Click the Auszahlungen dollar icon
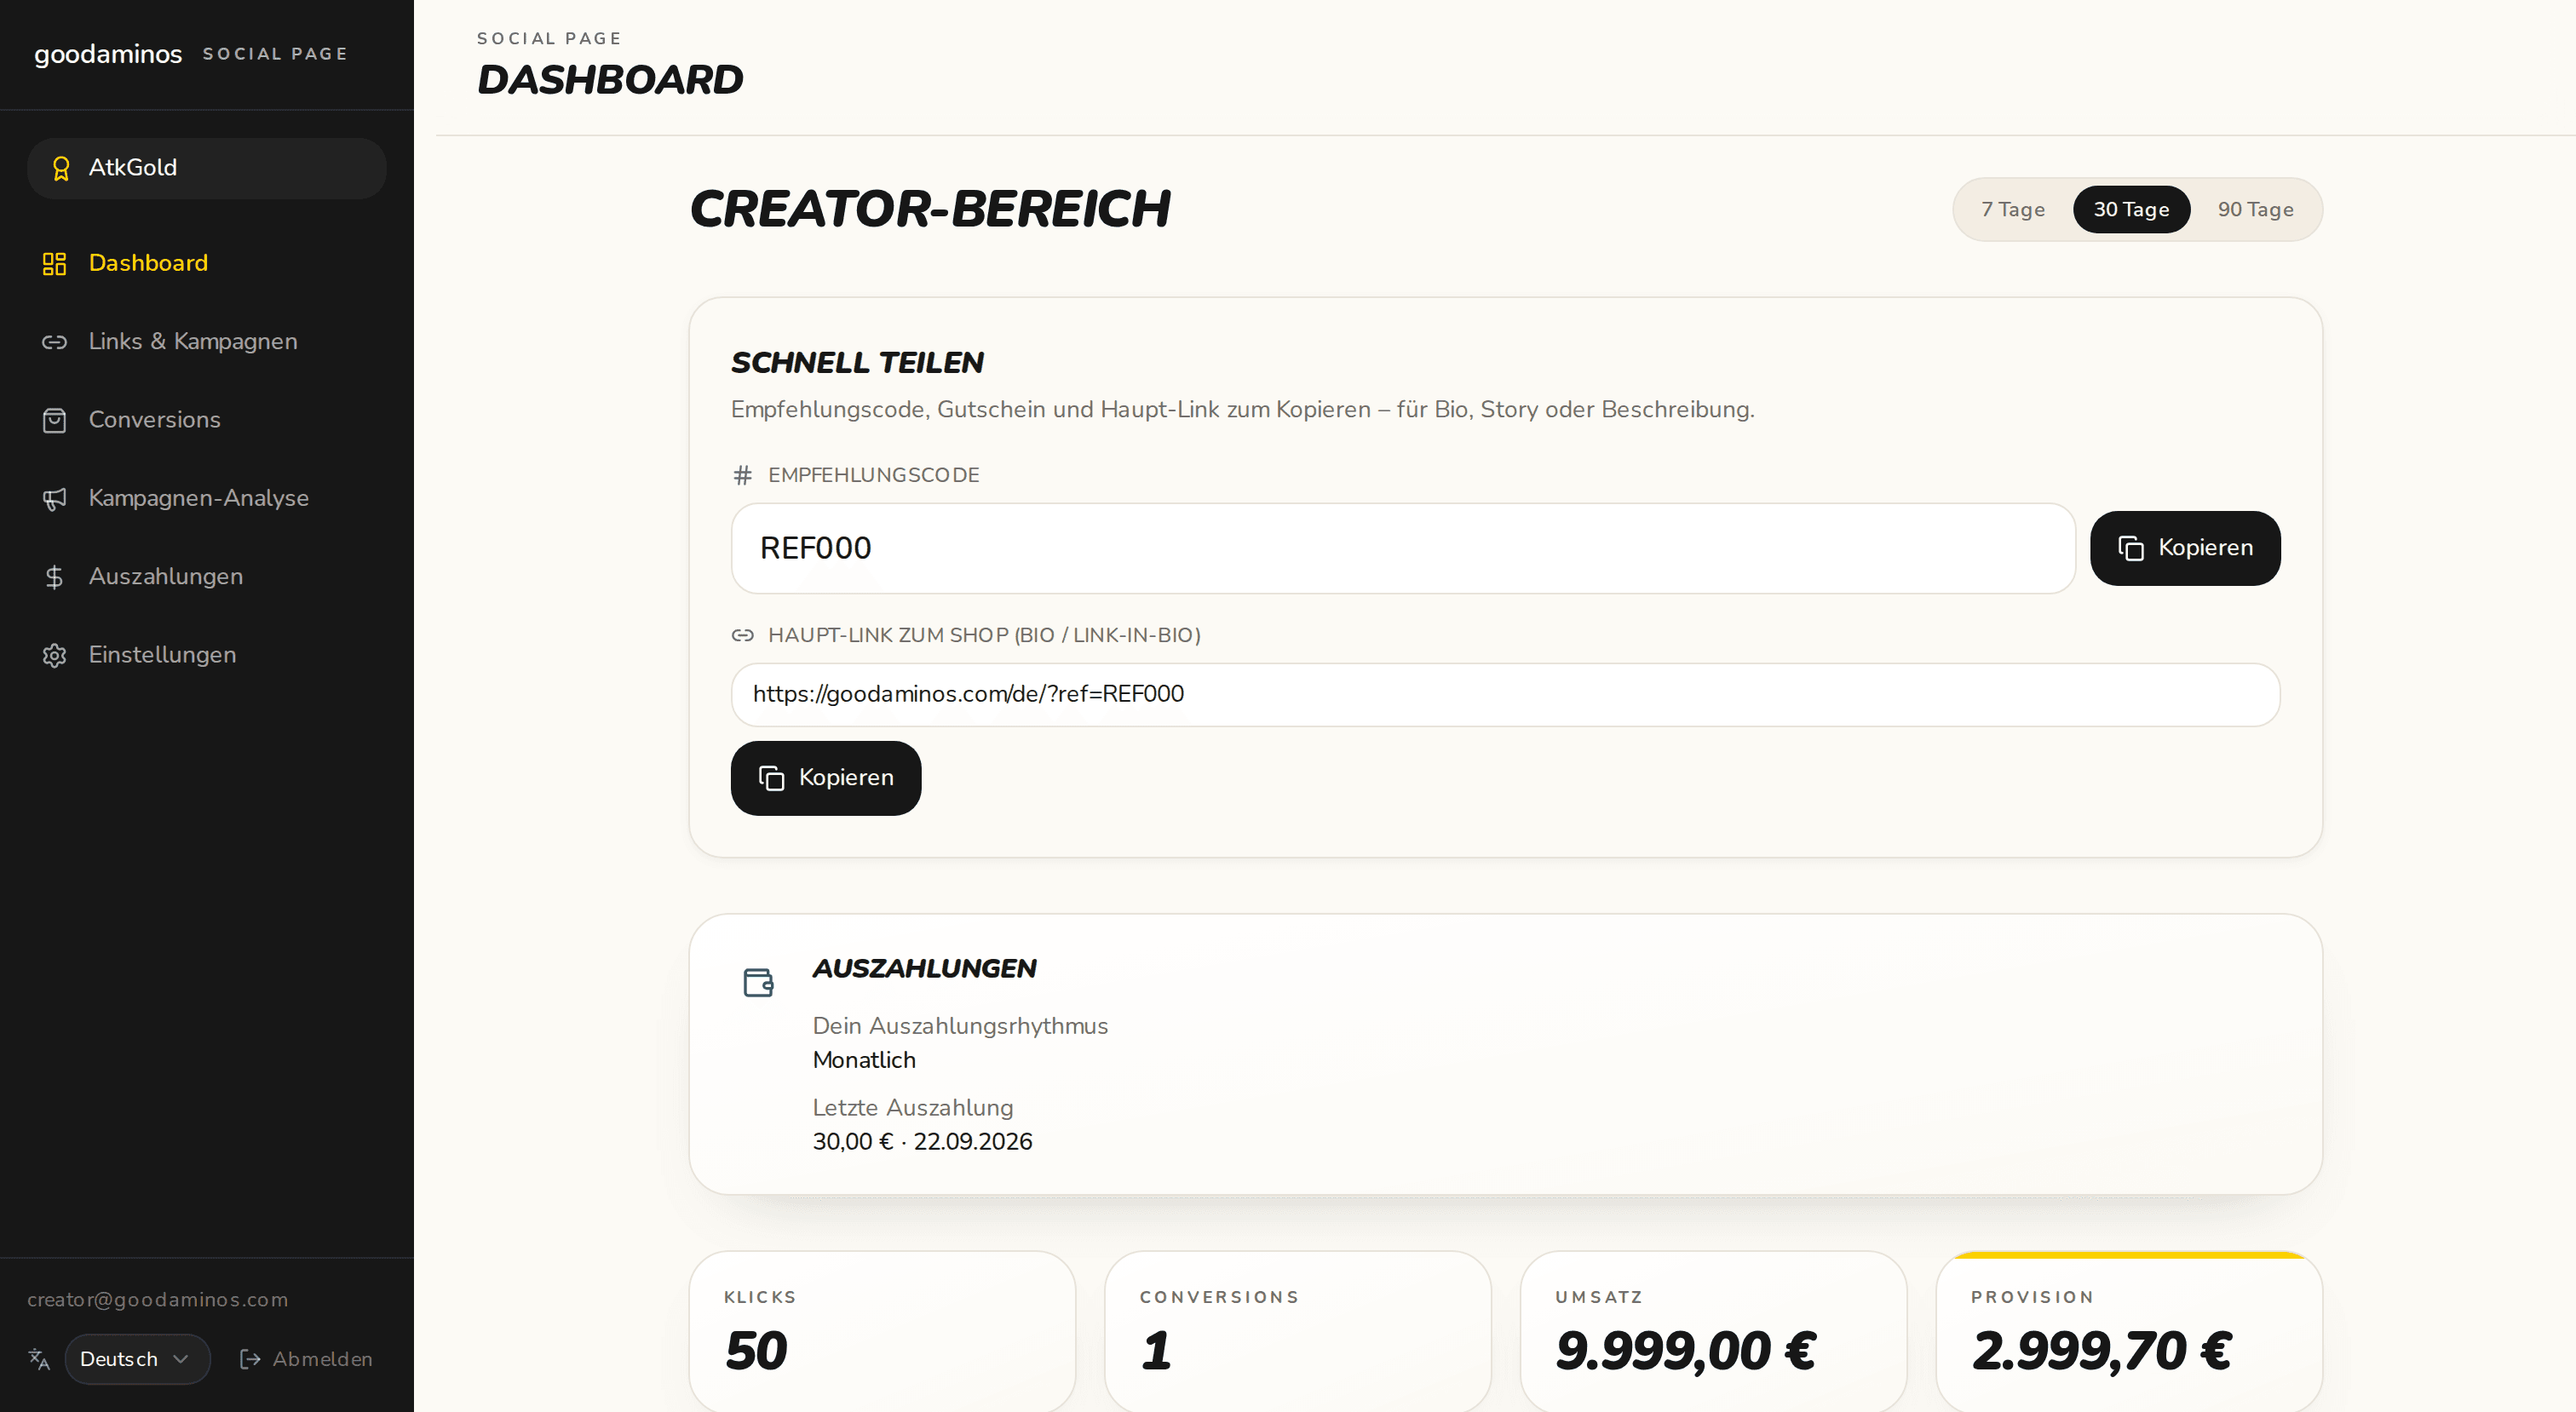2576x1412 pixels. coord(54,577)
